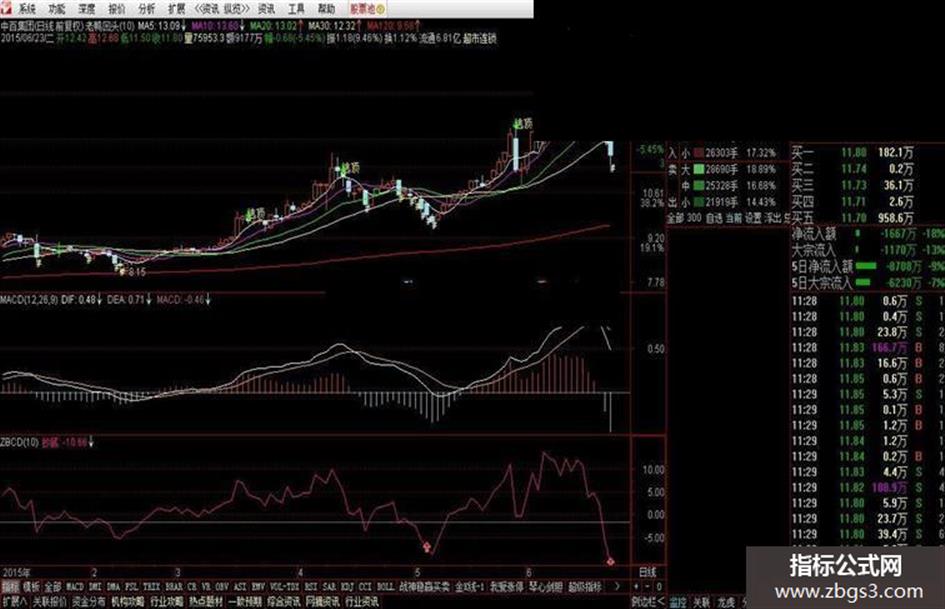This screenshot has width=945, height=609.
Task: Click the 买一 bid price row
Action: click(x=868, y=153)
